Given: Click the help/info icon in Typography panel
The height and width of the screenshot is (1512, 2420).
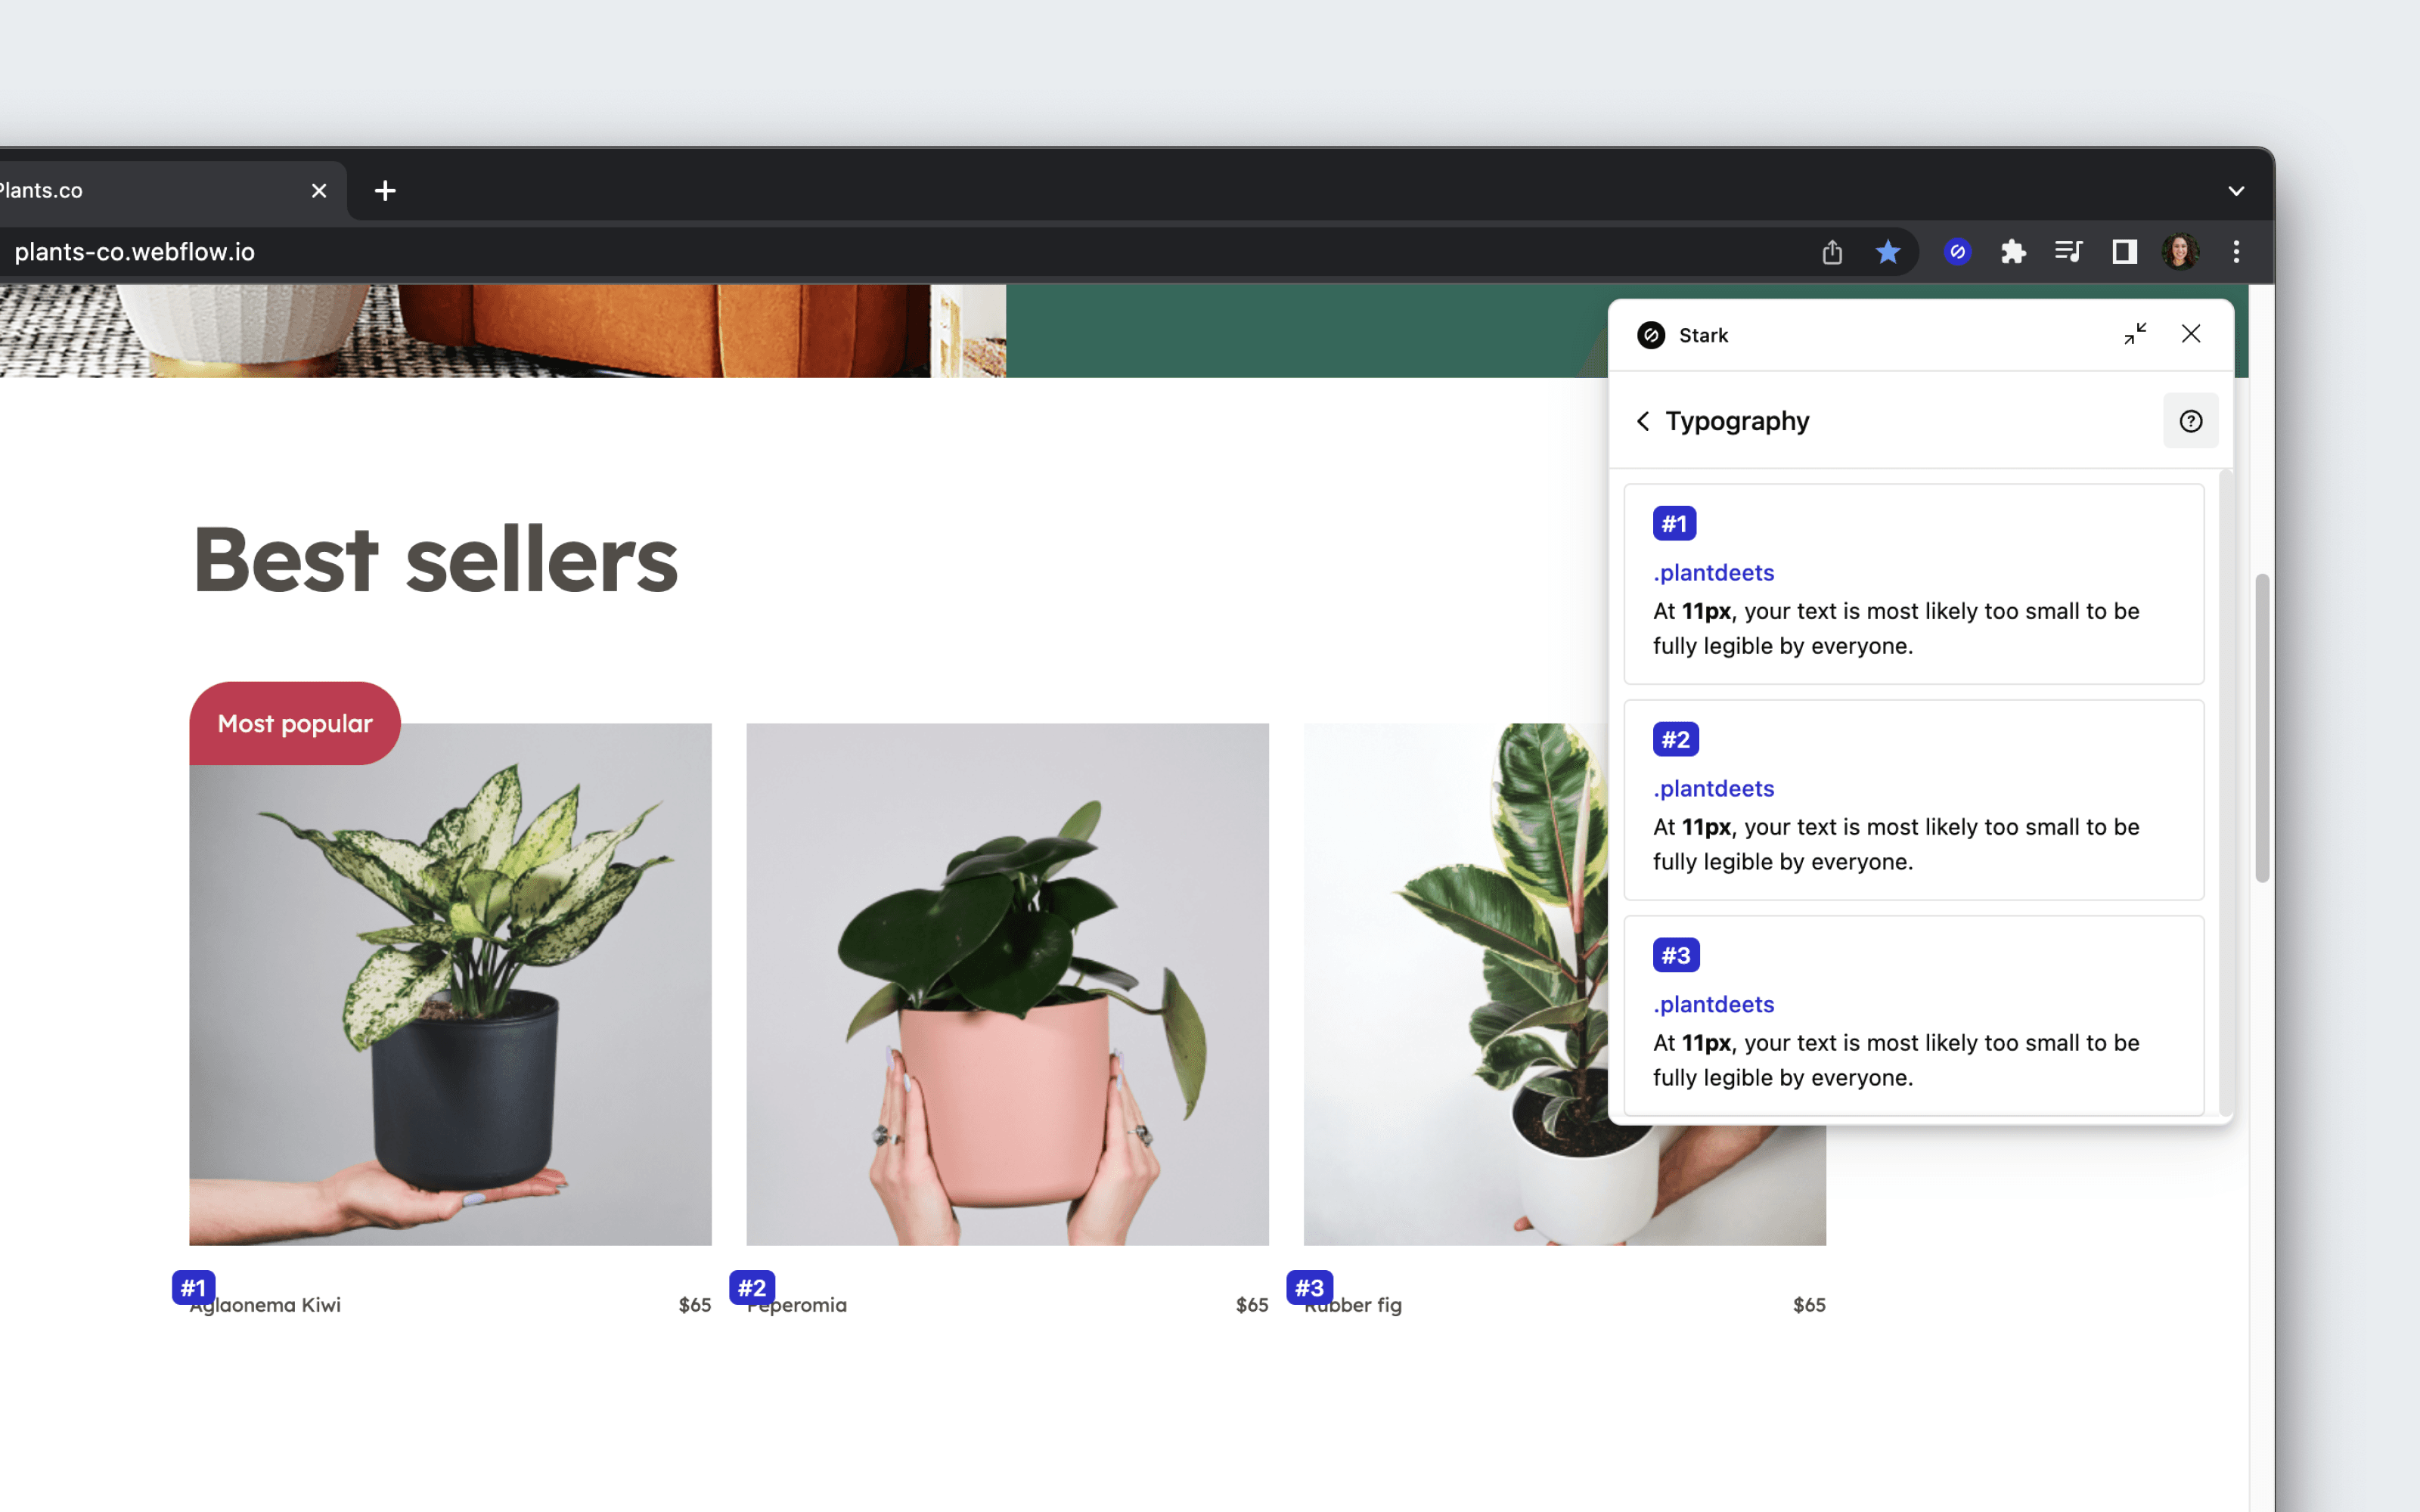Looking at the screenshot, I should click(2192, 420).
